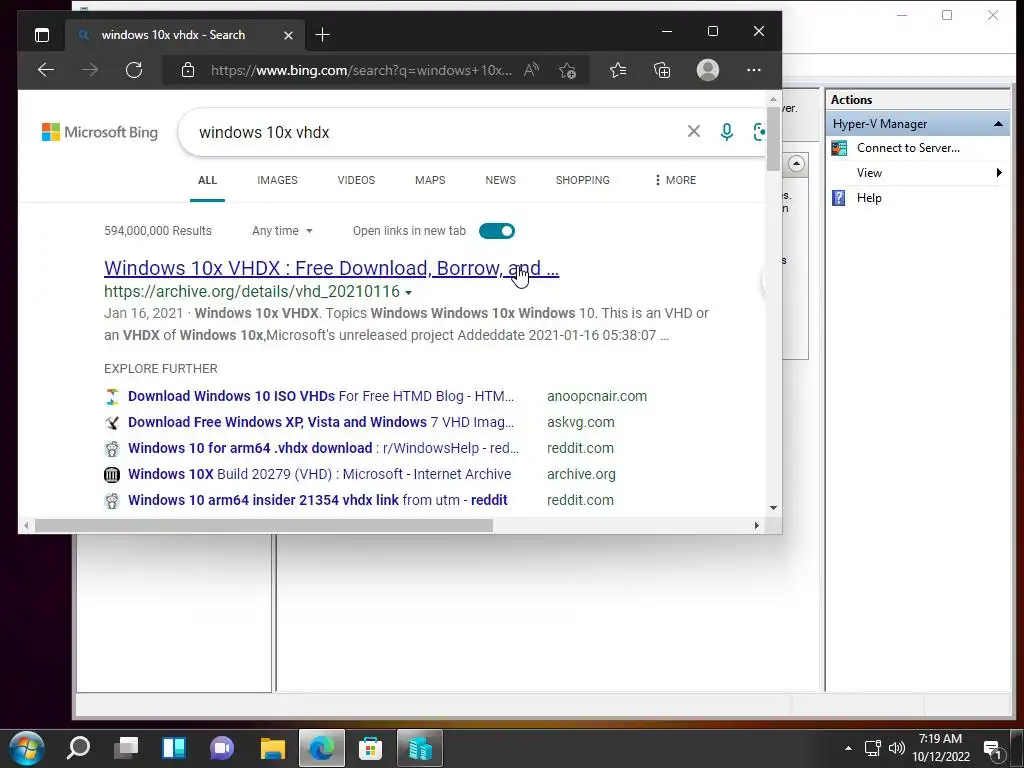Viewport: 1024px width, 768px height.
Task: Click the EXPLORE FURTHER heading
Action: 161,369
